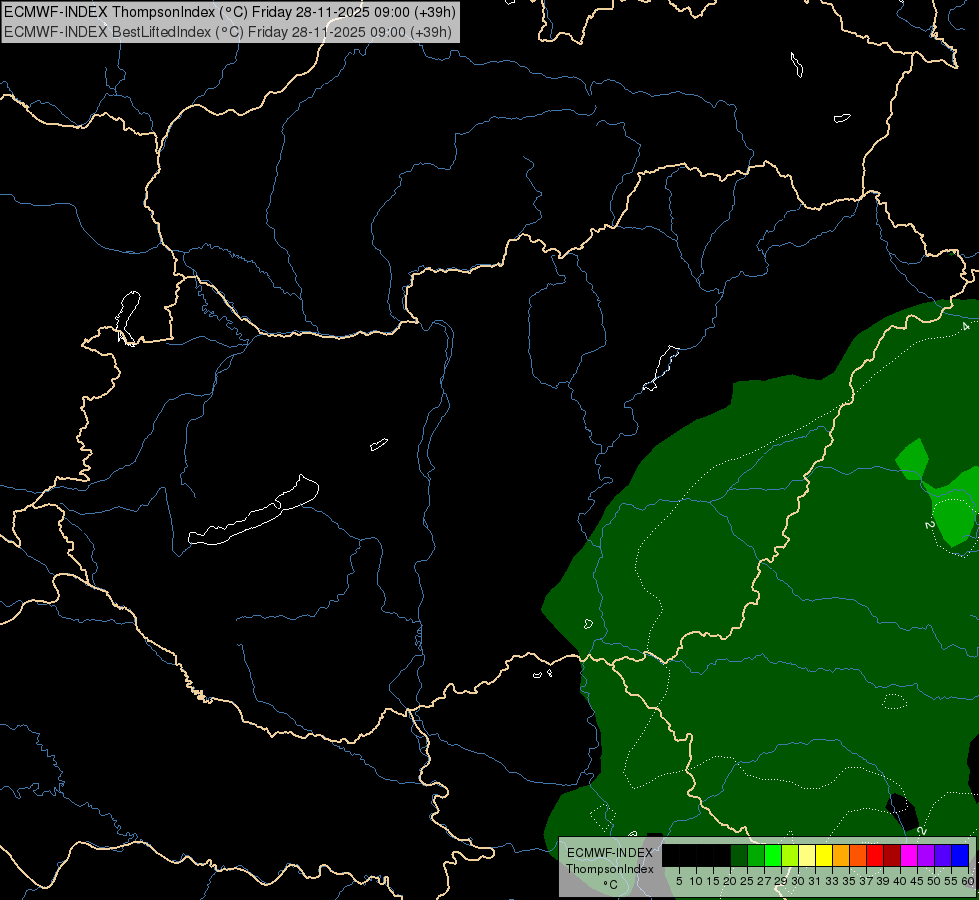979x900 pixels.
Task: Click the legend ThompsonIndex label
Action: 609,869
